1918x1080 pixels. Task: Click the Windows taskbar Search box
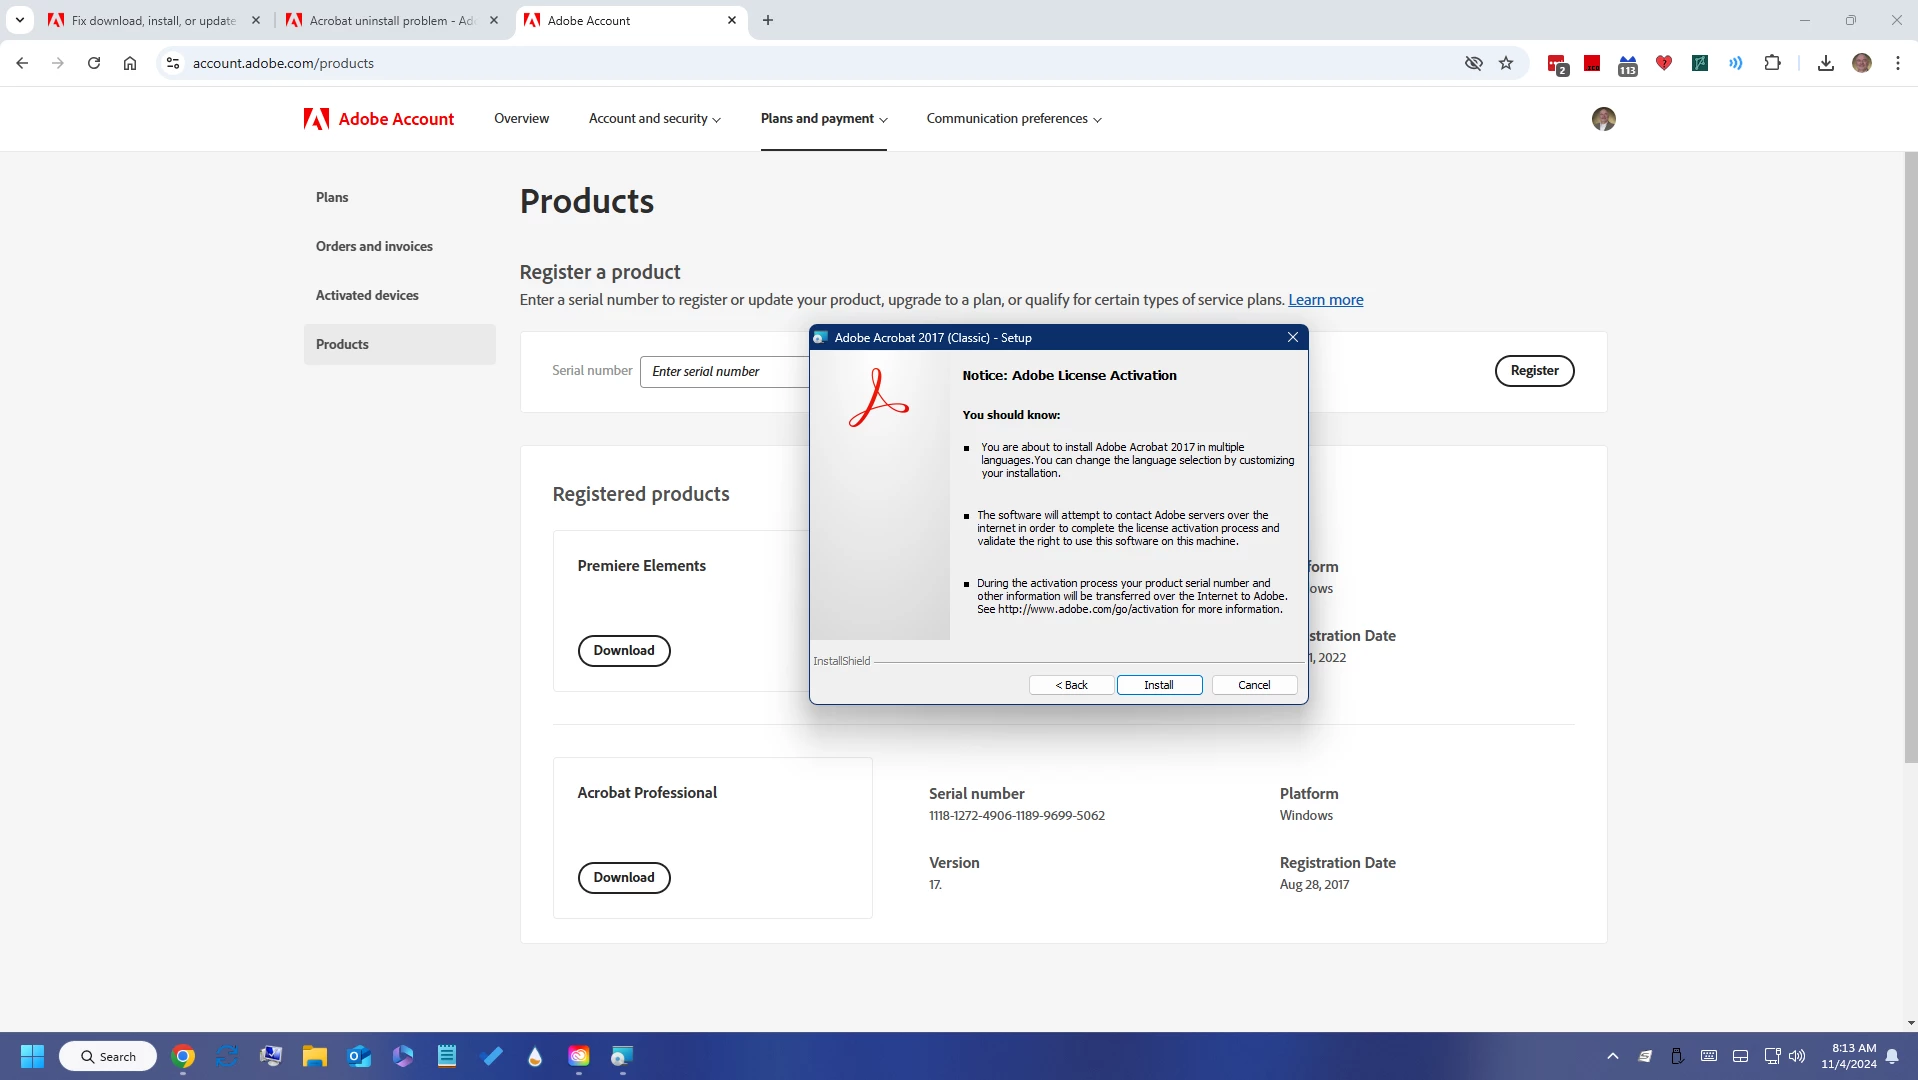click(x=108, y=1056)
